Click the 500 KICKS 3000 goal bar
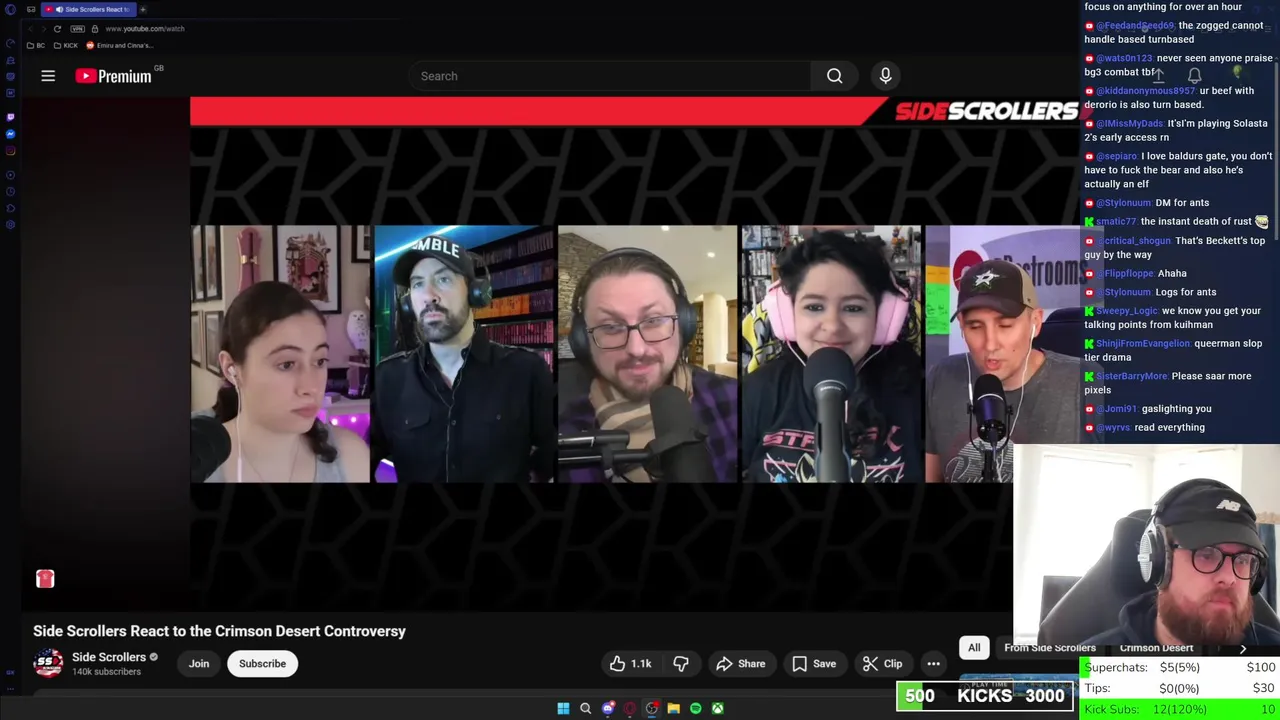The image size is (1280, 720). (985, 696)
